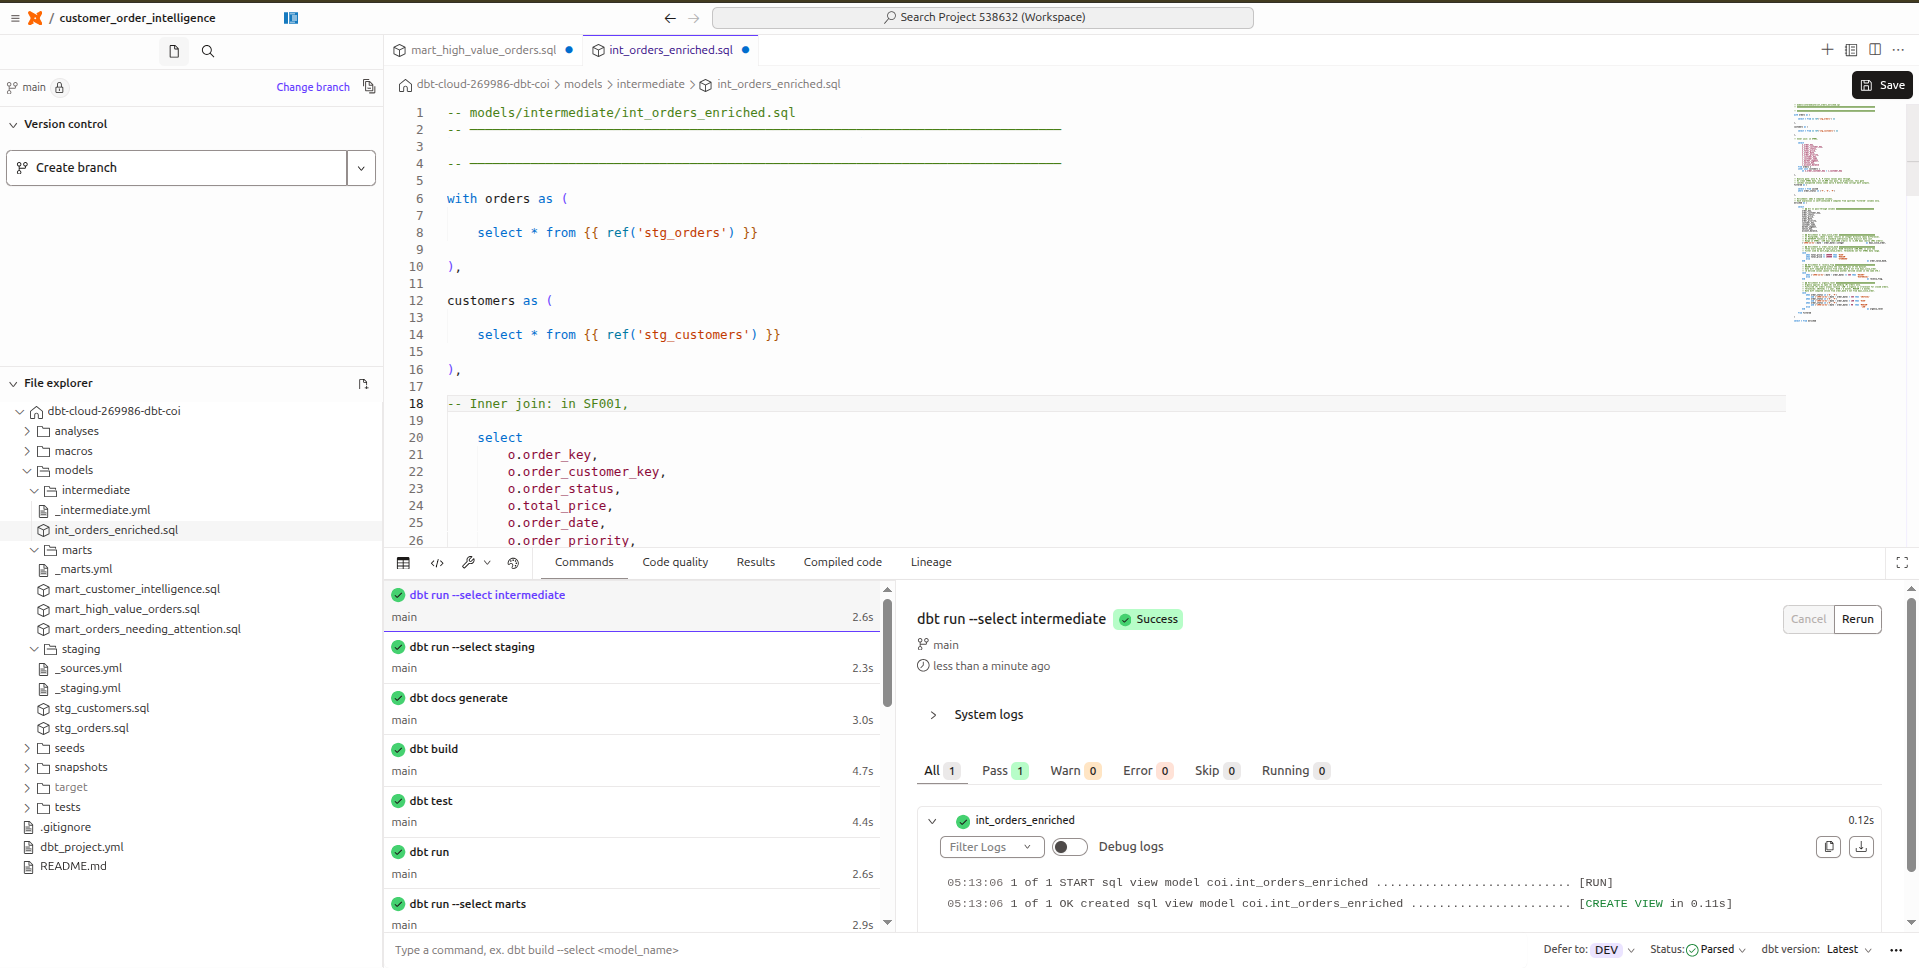Copy logs with the clipboard icon
The width and height of the screenshot is (1919, 968).
(x=1829, y=847)
